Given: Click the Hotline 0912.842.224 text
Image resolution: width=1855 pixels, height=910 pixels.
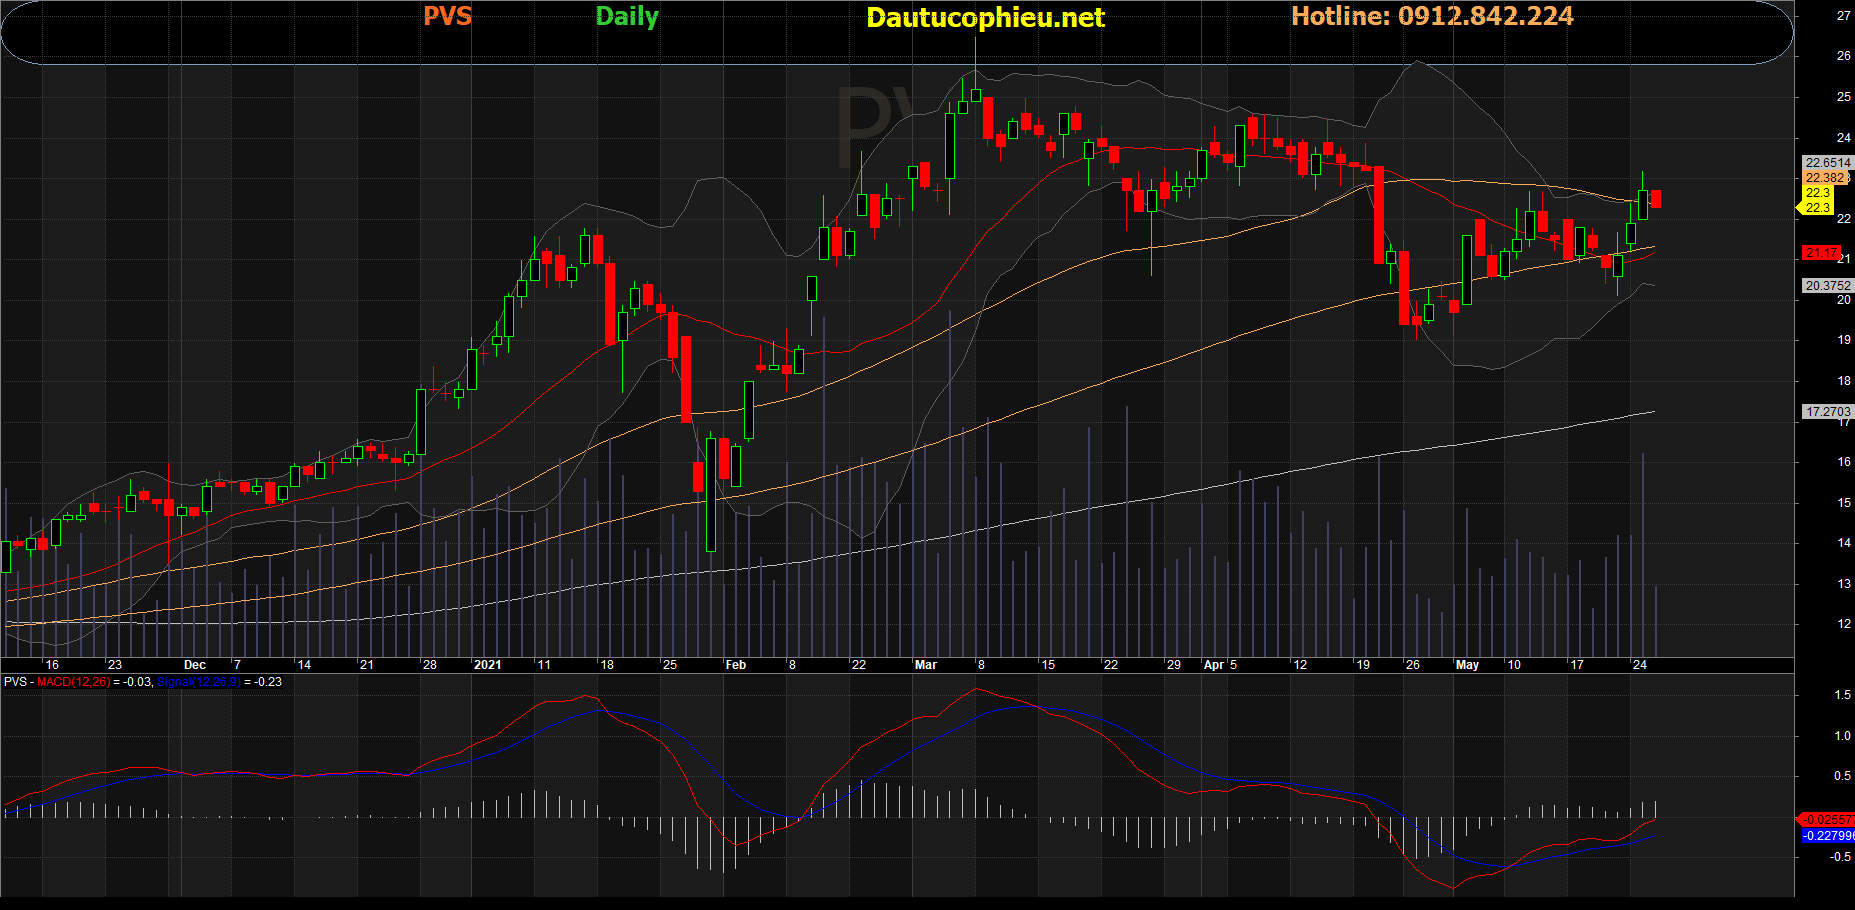Looking at the screenshot, I should (1432, 16).
